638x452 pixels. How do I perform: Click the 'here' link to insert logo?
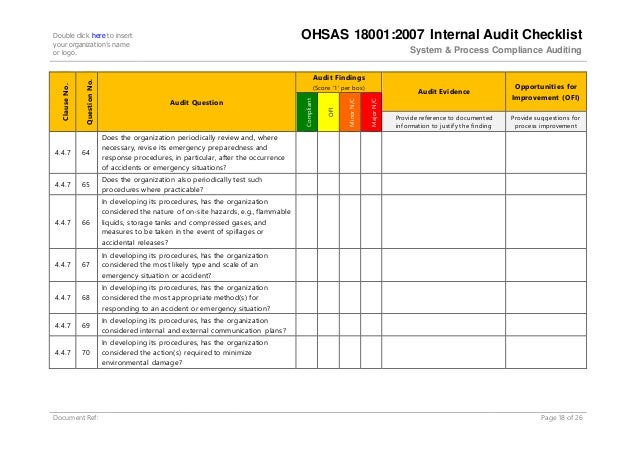(x=98, y=36)
